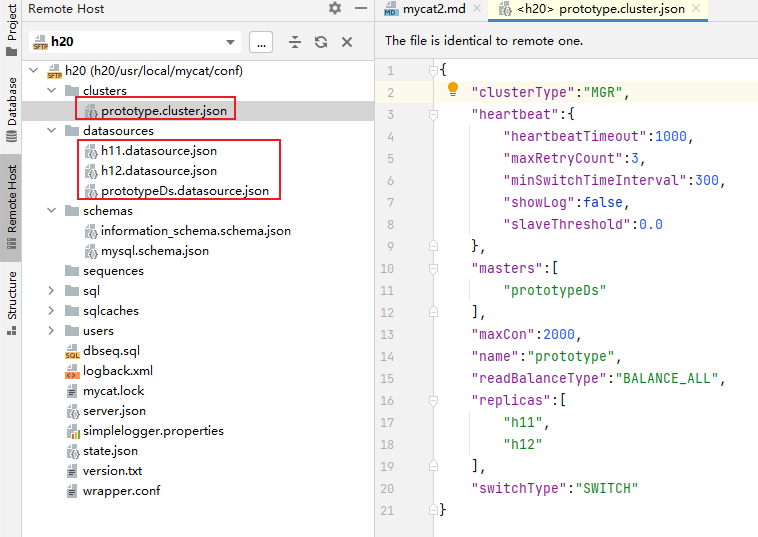Click the datasources folder icon

click(72, 131)
